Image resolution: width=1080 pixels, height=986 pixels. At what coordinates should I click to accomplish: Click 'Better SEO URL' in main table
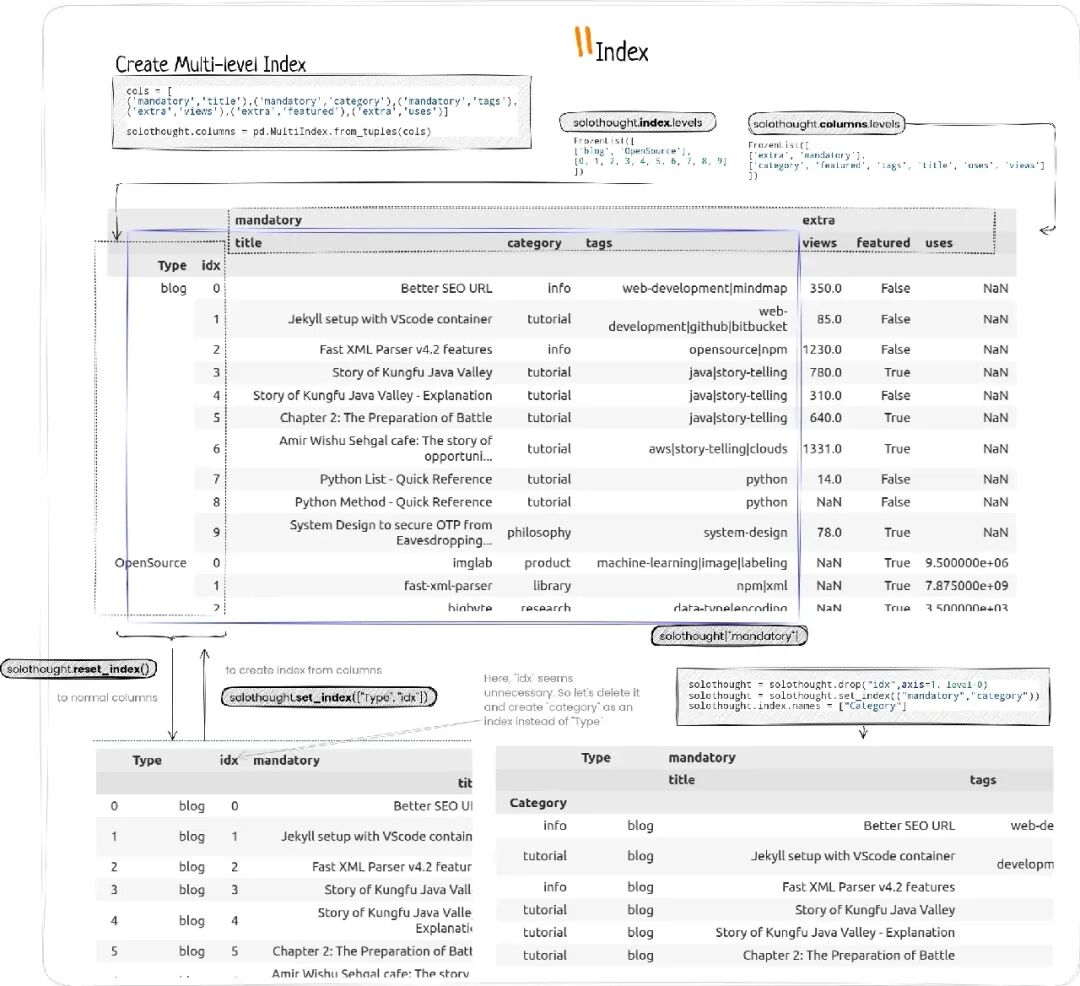point(446,288)
